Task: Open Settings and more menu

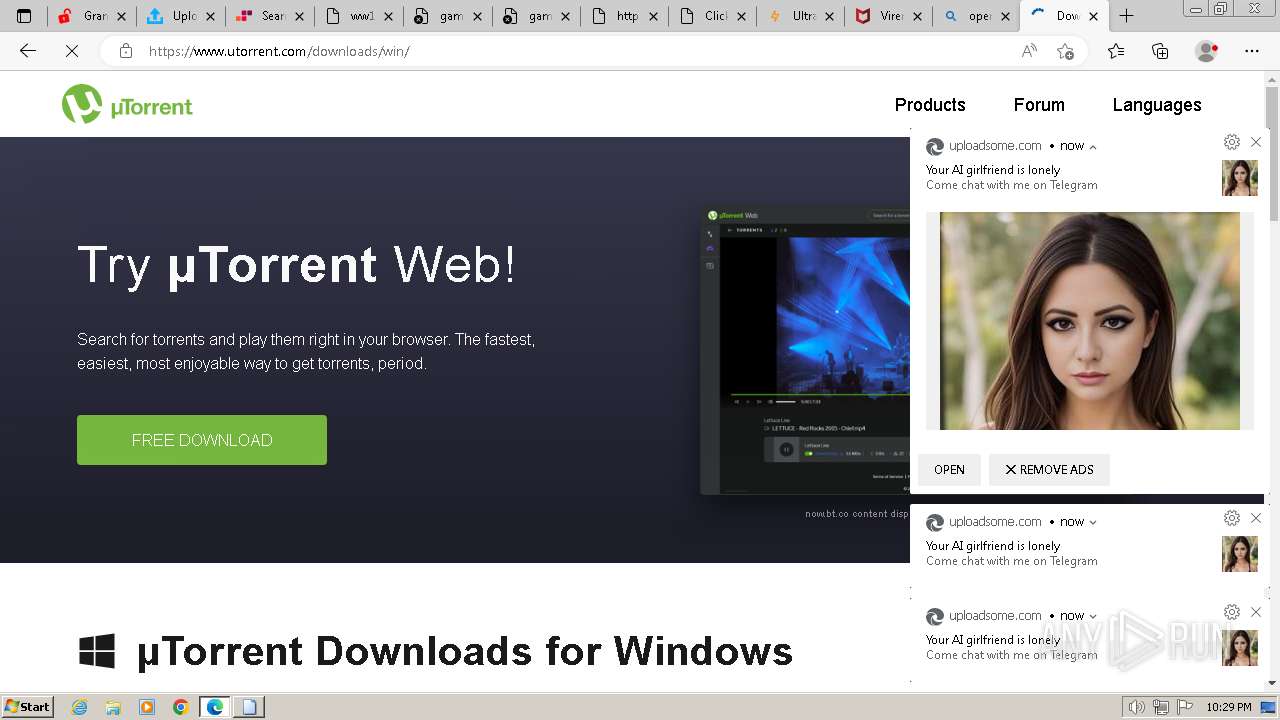Action: click(x=1252, y=51)
